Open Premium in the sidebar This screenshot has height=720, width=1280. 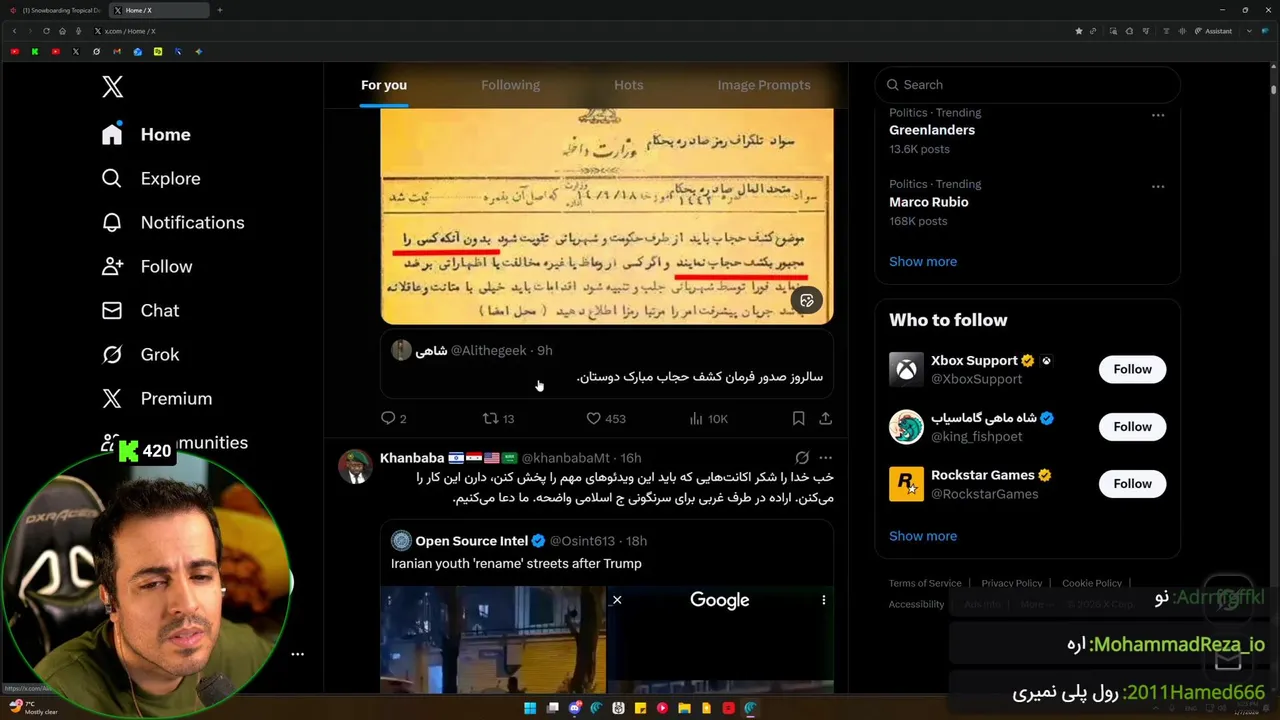(157, 398)
